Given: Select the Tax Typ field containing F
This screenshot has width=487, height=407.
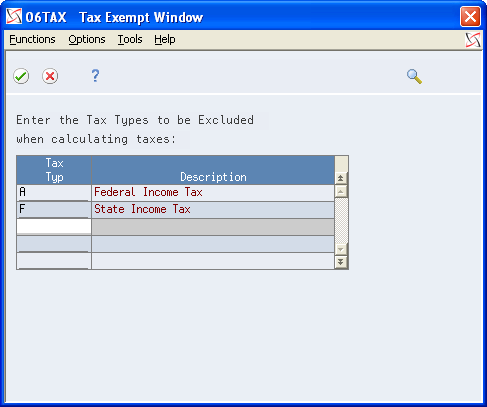Looking at the screenshot, I should point(54,210).
